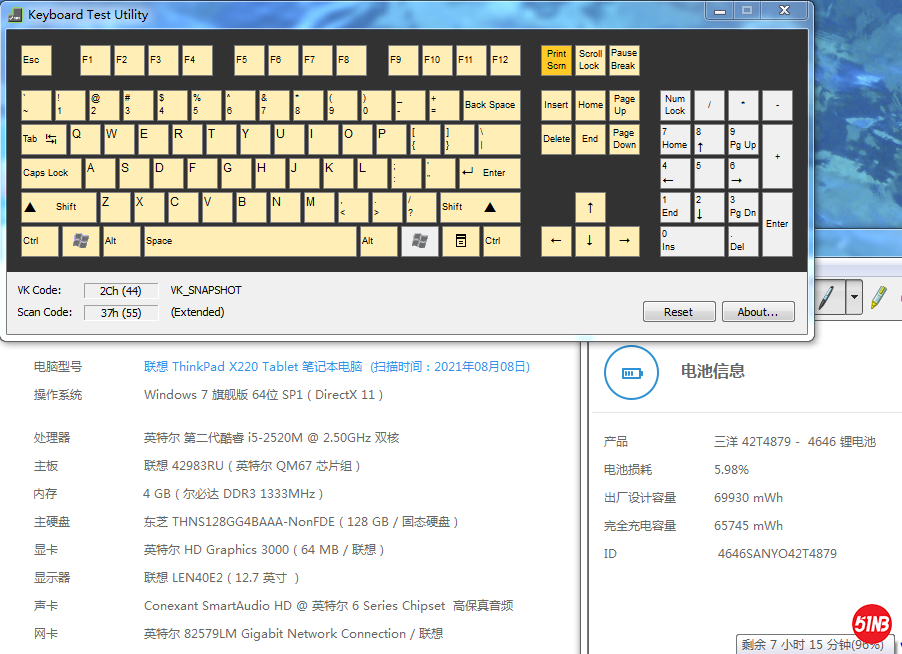Toggle the Caps Lock key
Image resolution: width=902 pixels, height=654 pixels.
coord(52,173)
